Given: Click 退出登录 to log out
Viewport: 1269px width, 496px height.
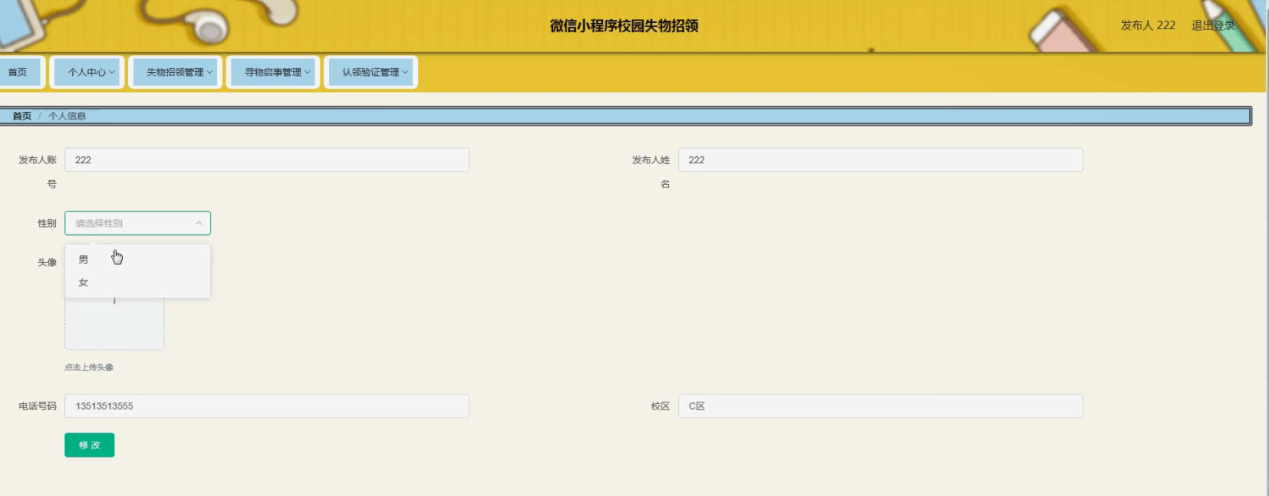Looking at the screenshot, I should pyautogui.click(x=1213, y=25).
